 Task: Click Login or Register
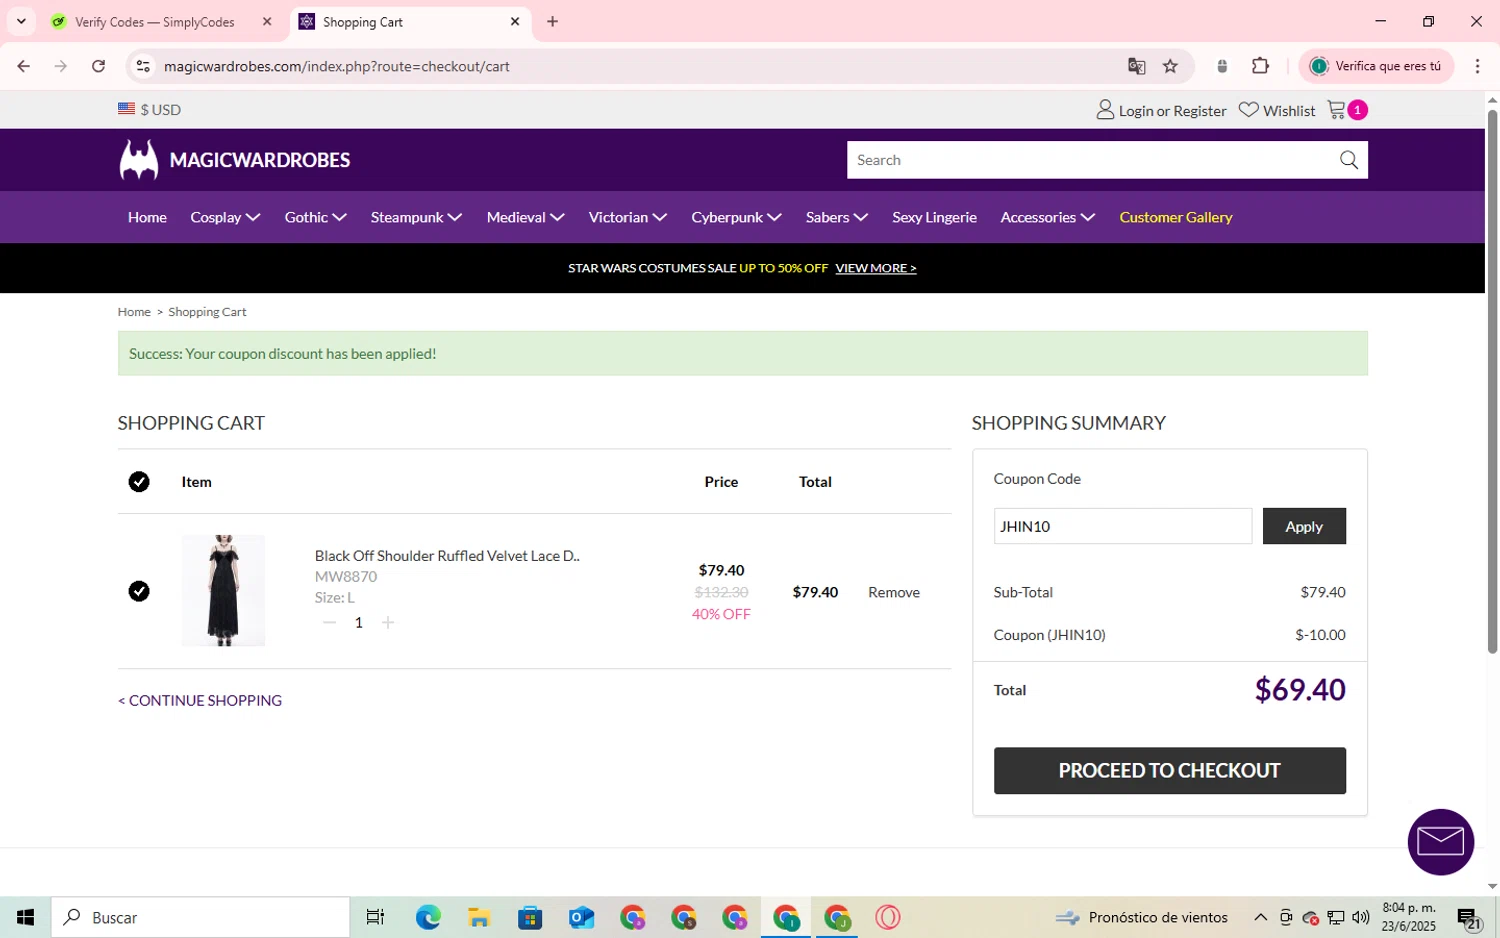[x=1172, y=111]
